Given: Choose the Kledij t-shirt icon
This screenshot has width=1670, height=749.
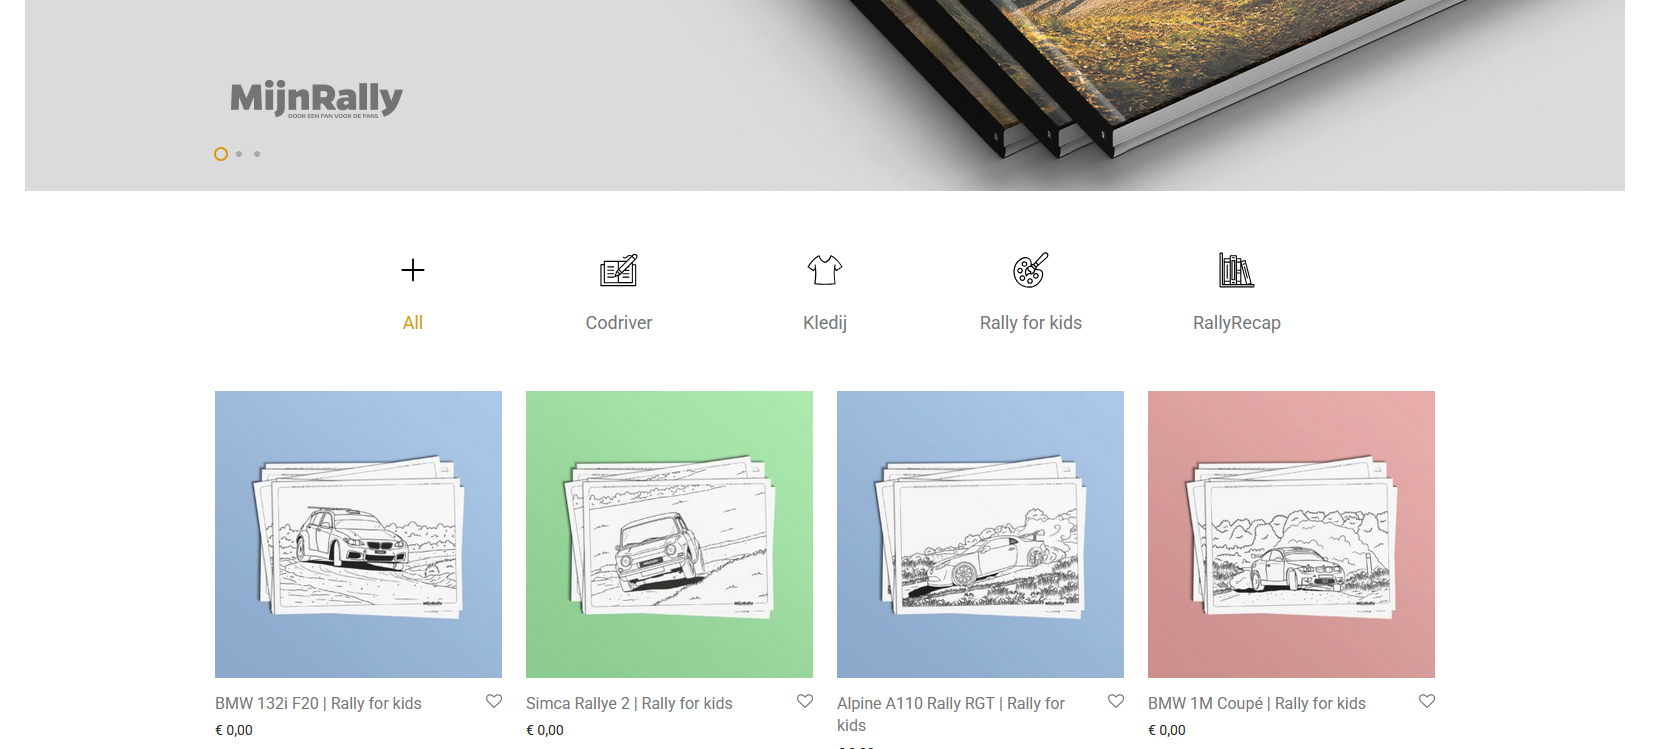Looking at the screenshot, I should tap(825, 270).
